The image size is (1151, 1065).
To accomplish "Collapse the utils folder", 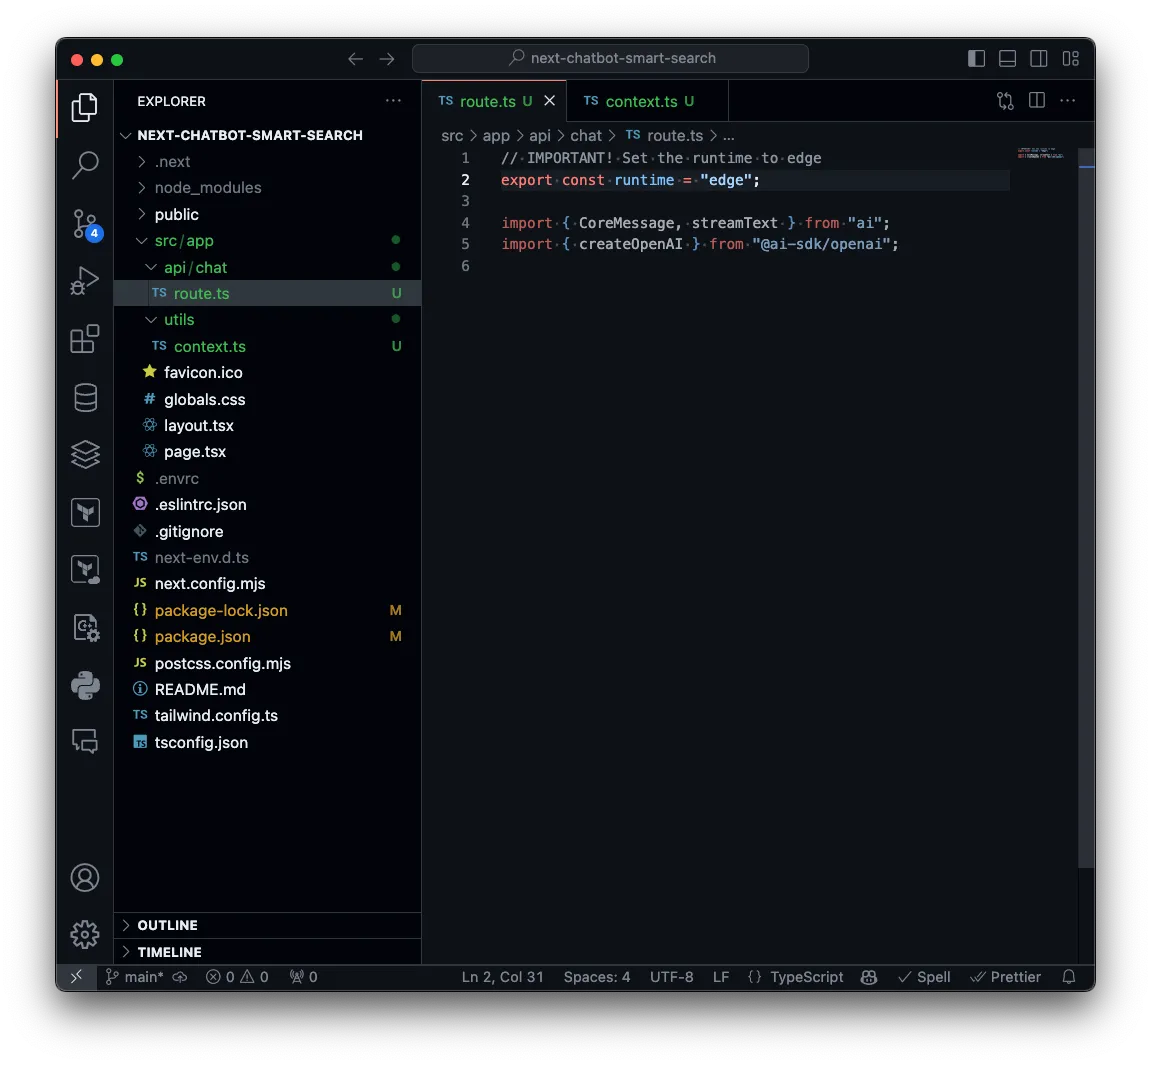I will (x=268, y=319).
